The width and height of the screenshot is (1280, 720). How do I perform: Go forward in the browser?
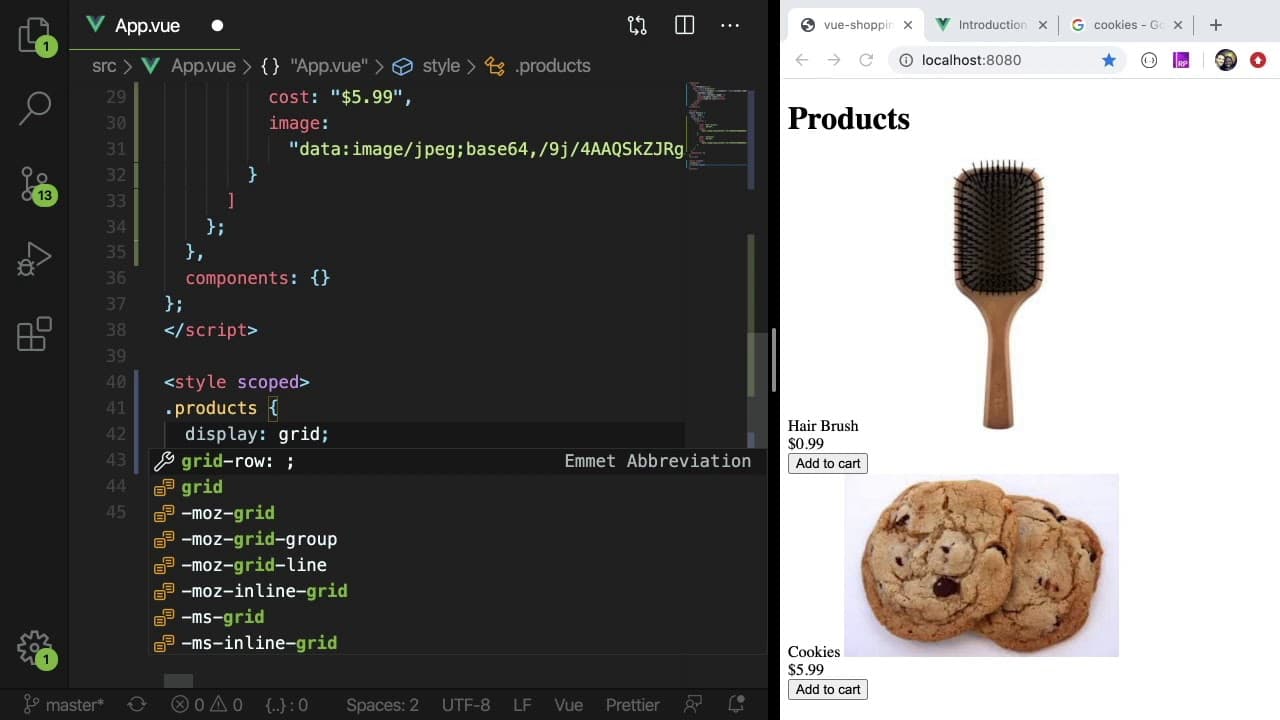(x=834, y=60)
